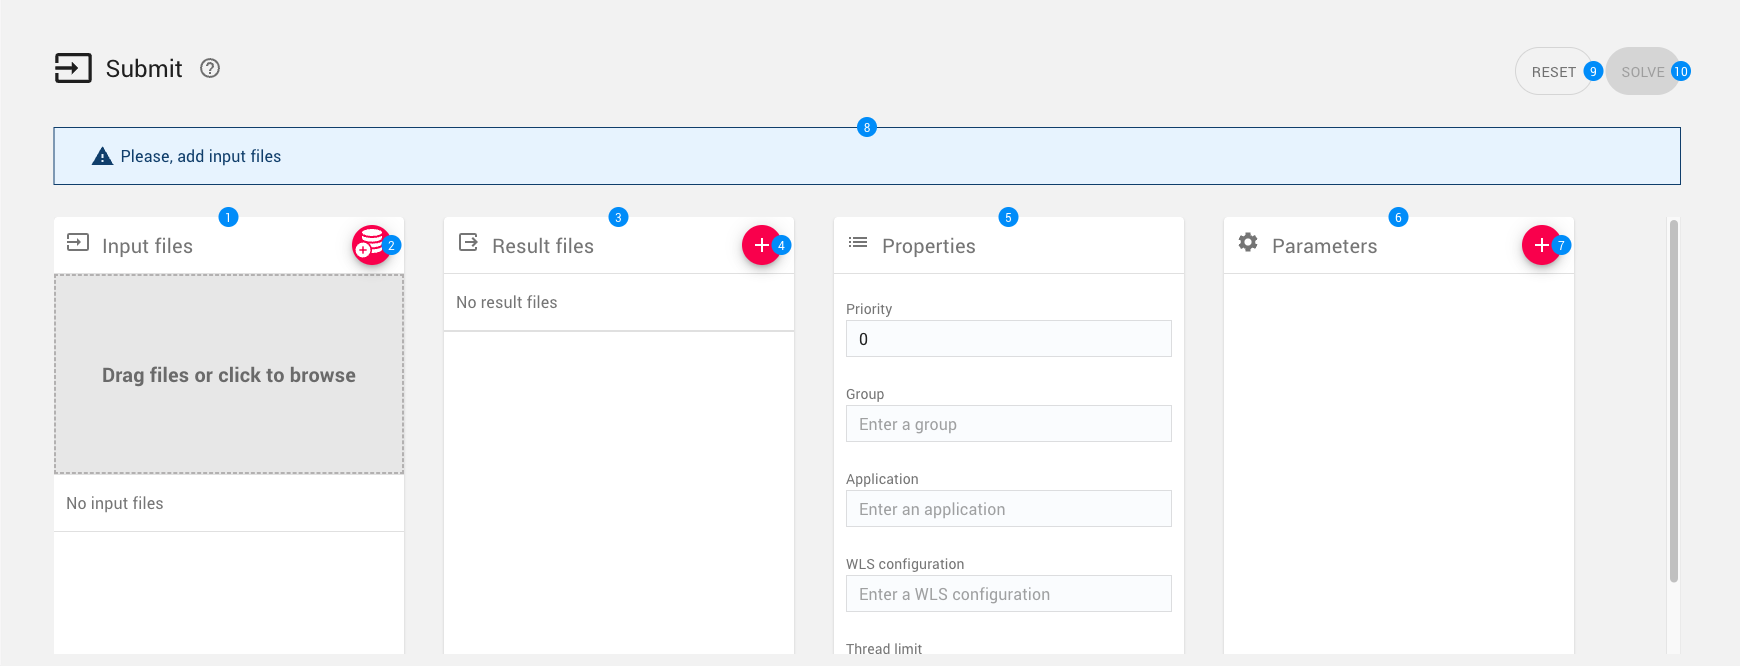Add input file from database storage
The image size is (1740, 666).
(x=370, y=245)
